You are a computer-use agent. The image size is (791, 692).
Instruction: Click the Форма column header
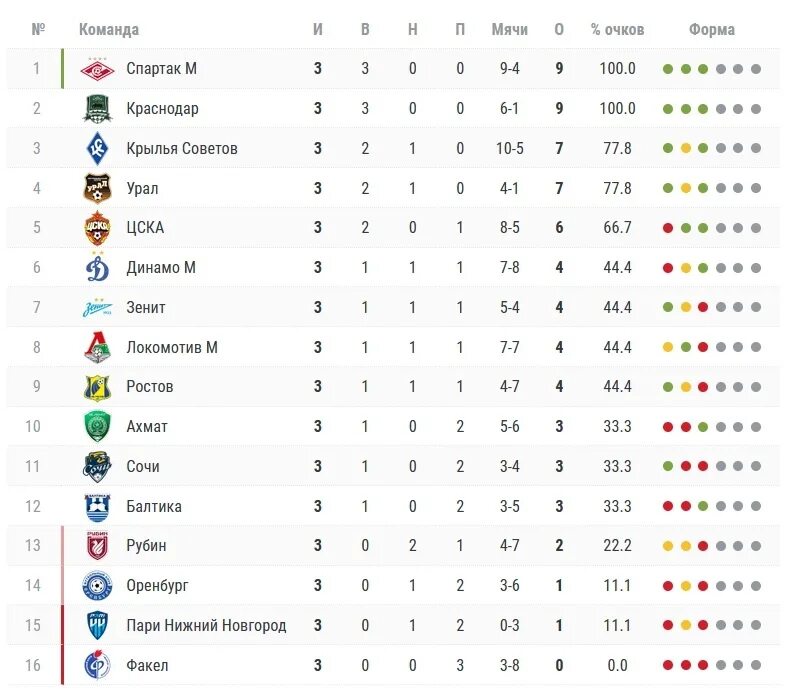[712, 30]
